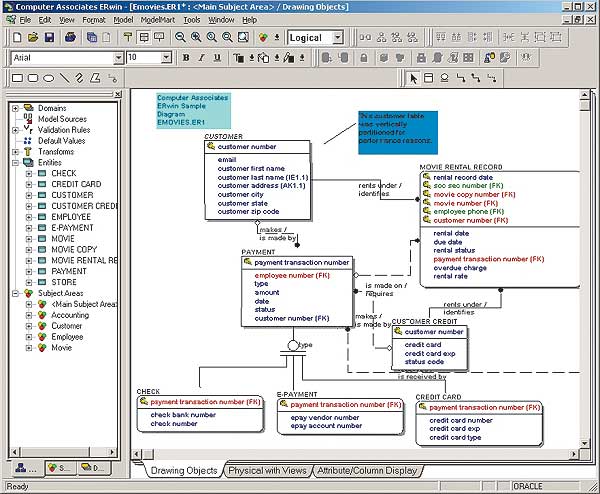
Task: Click diagram horizontal scrollbar left arrow
Action: click(x=137, y=454)
